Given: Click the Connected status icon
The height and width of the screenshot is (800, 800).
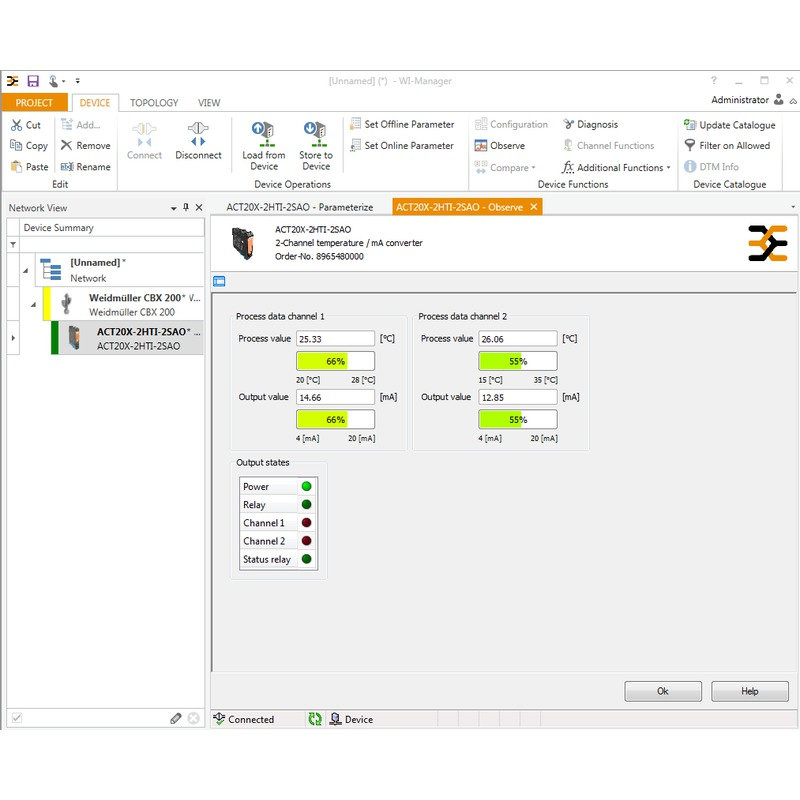Looking at the screenshot, I should [219, 719].
